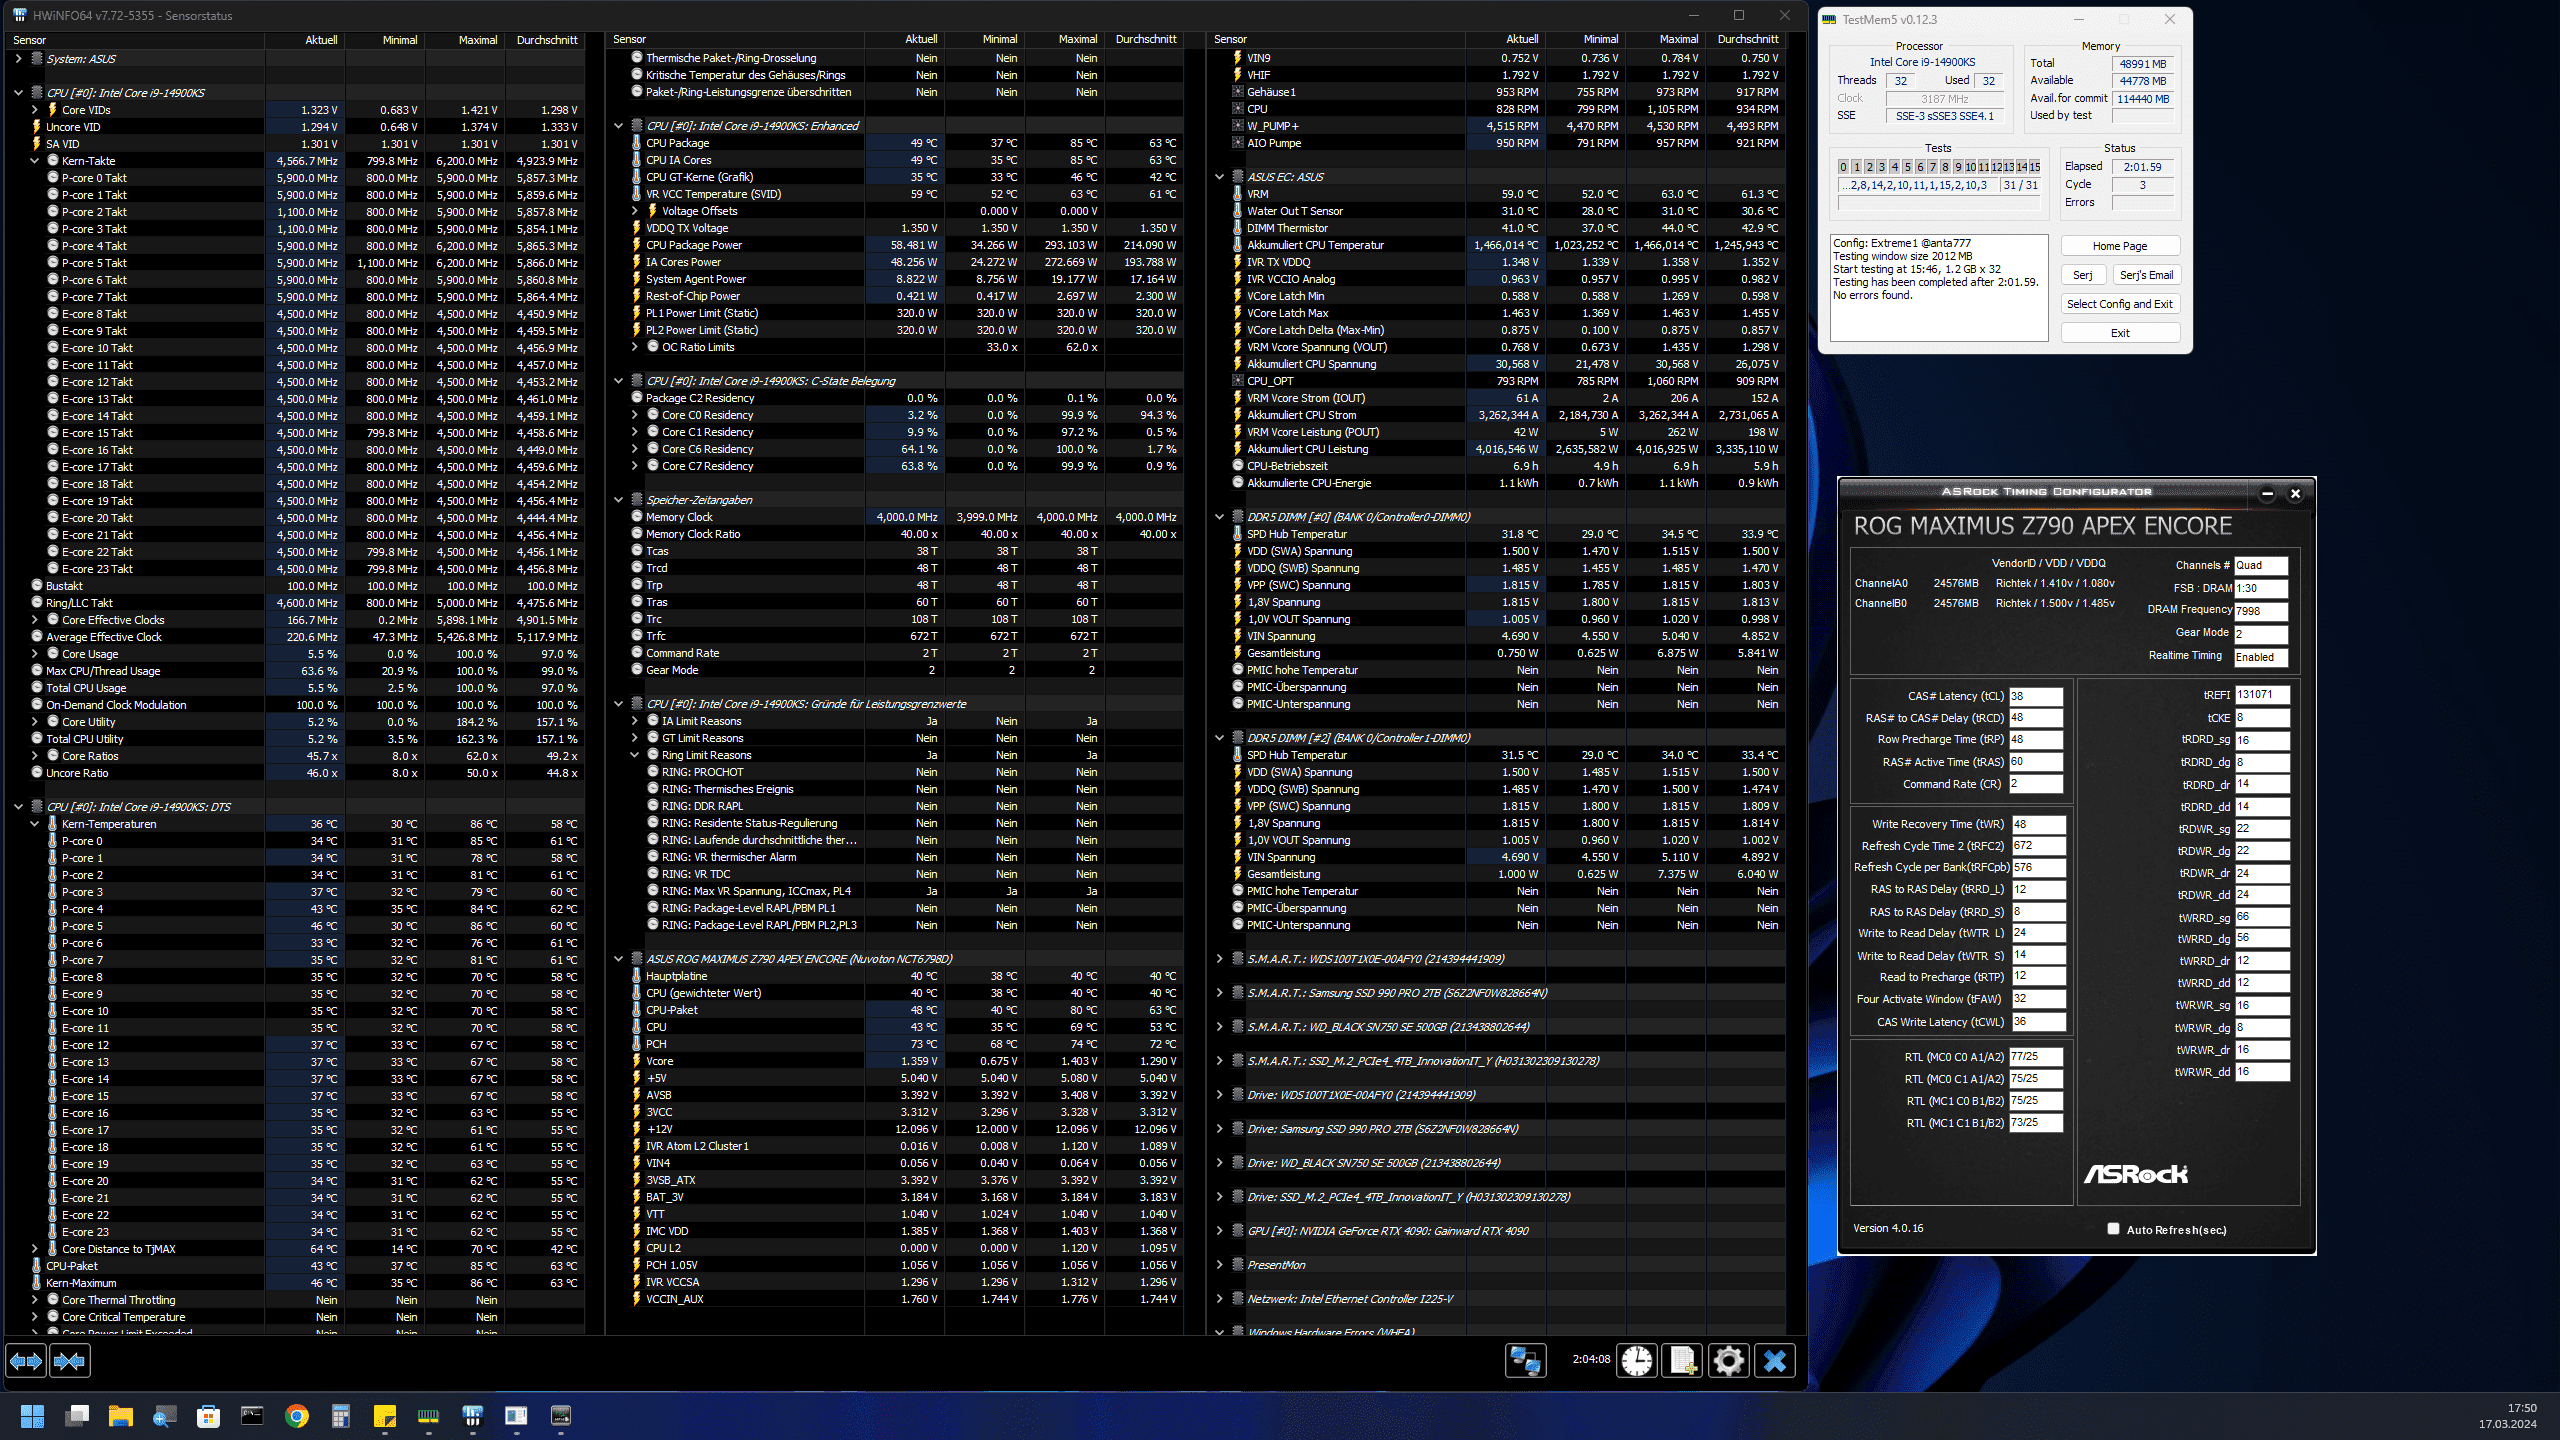This screenshot has width=2560, height=1440.
Task: Click the collapse columns arrows icon
Action: pyautogui.click(x=69, y=1360)
